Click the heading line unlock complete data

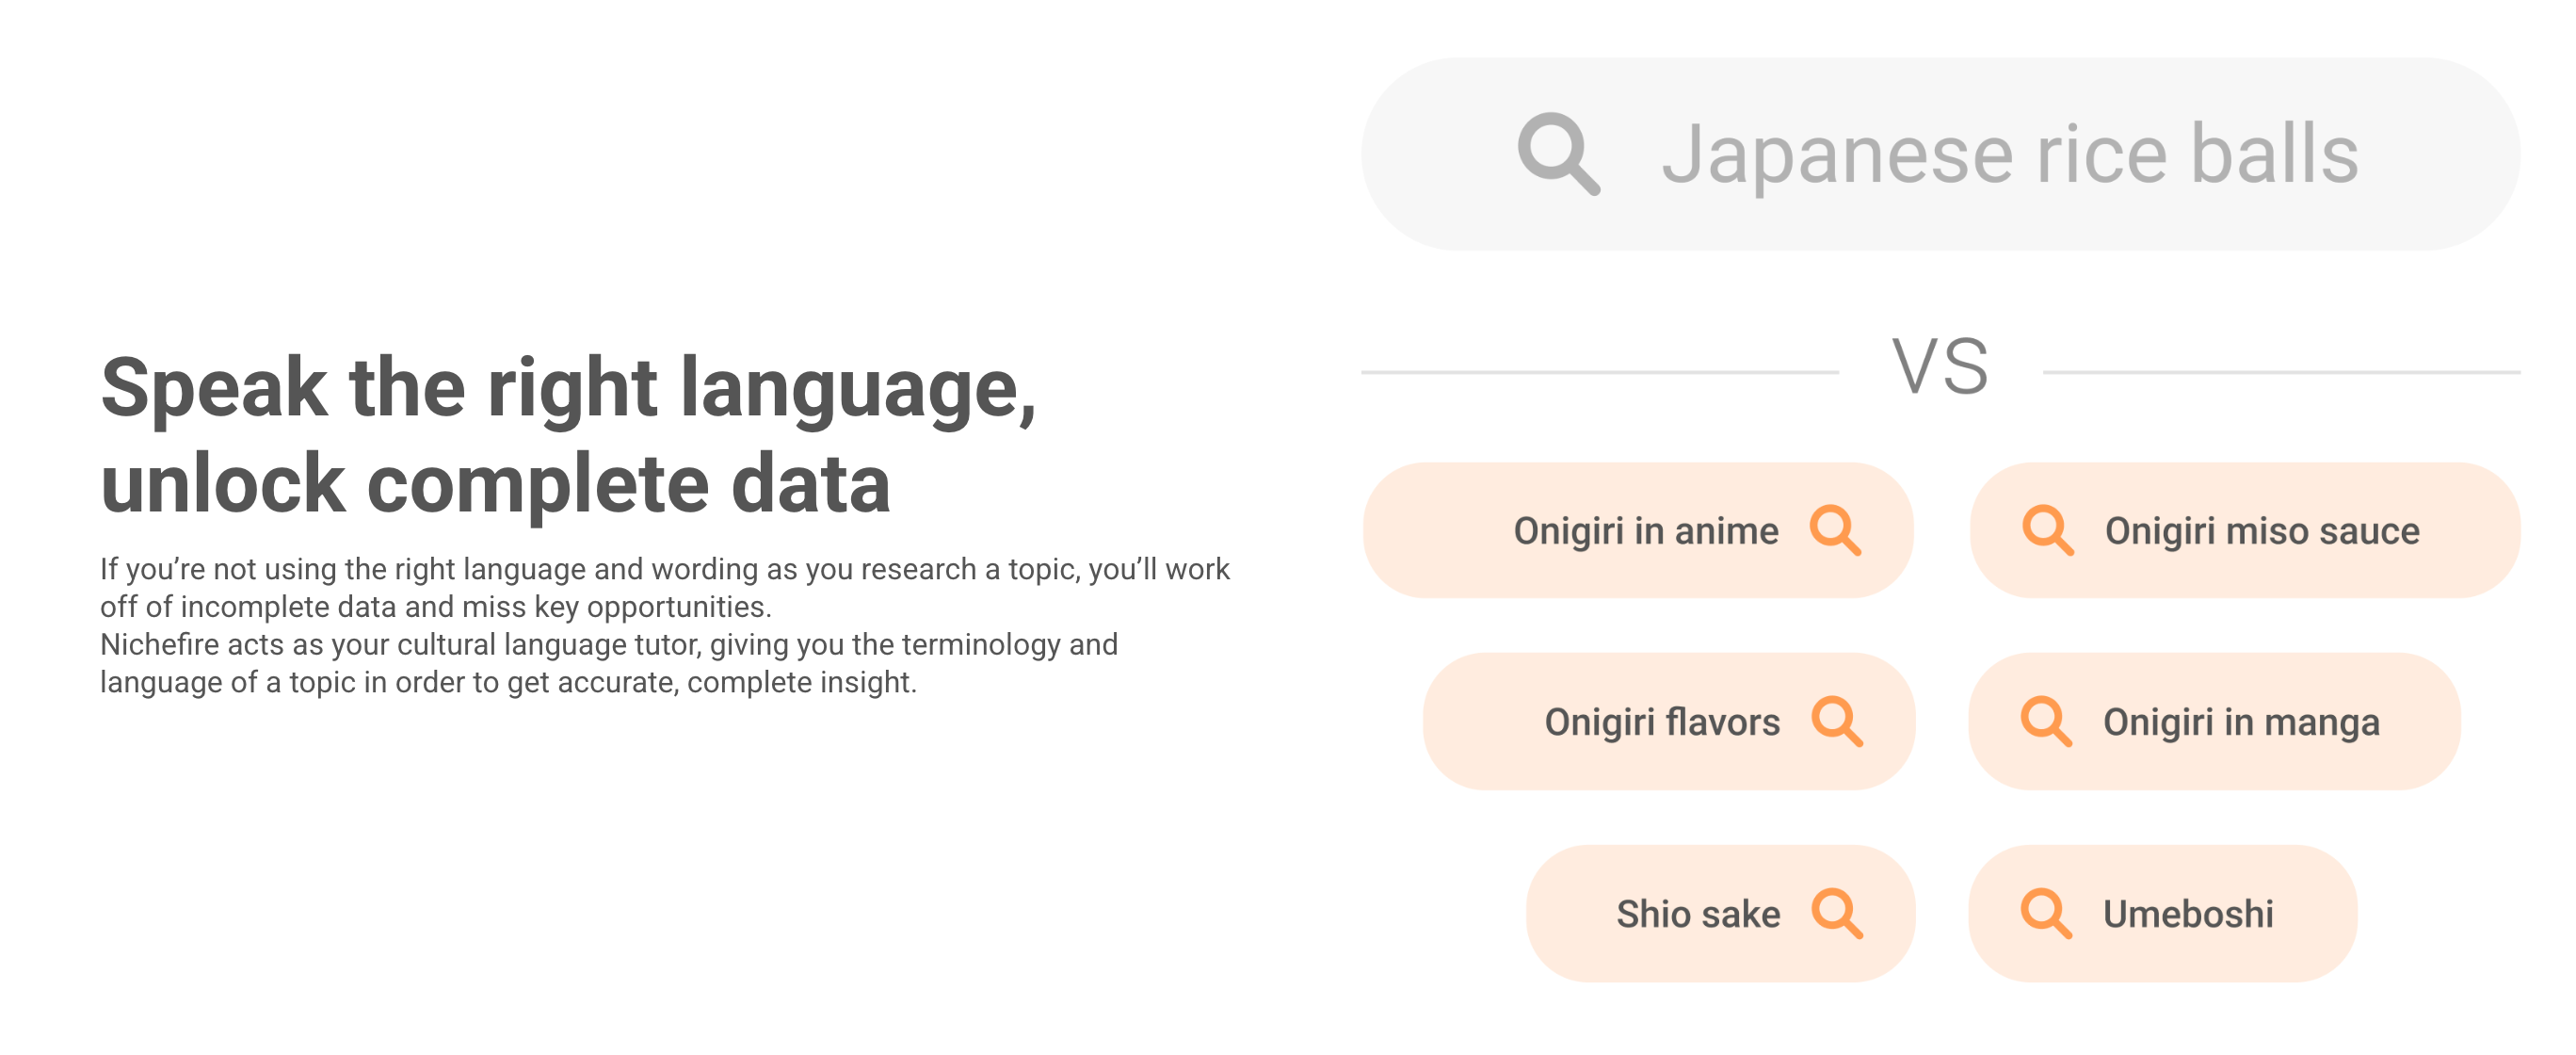coord(495,484)
